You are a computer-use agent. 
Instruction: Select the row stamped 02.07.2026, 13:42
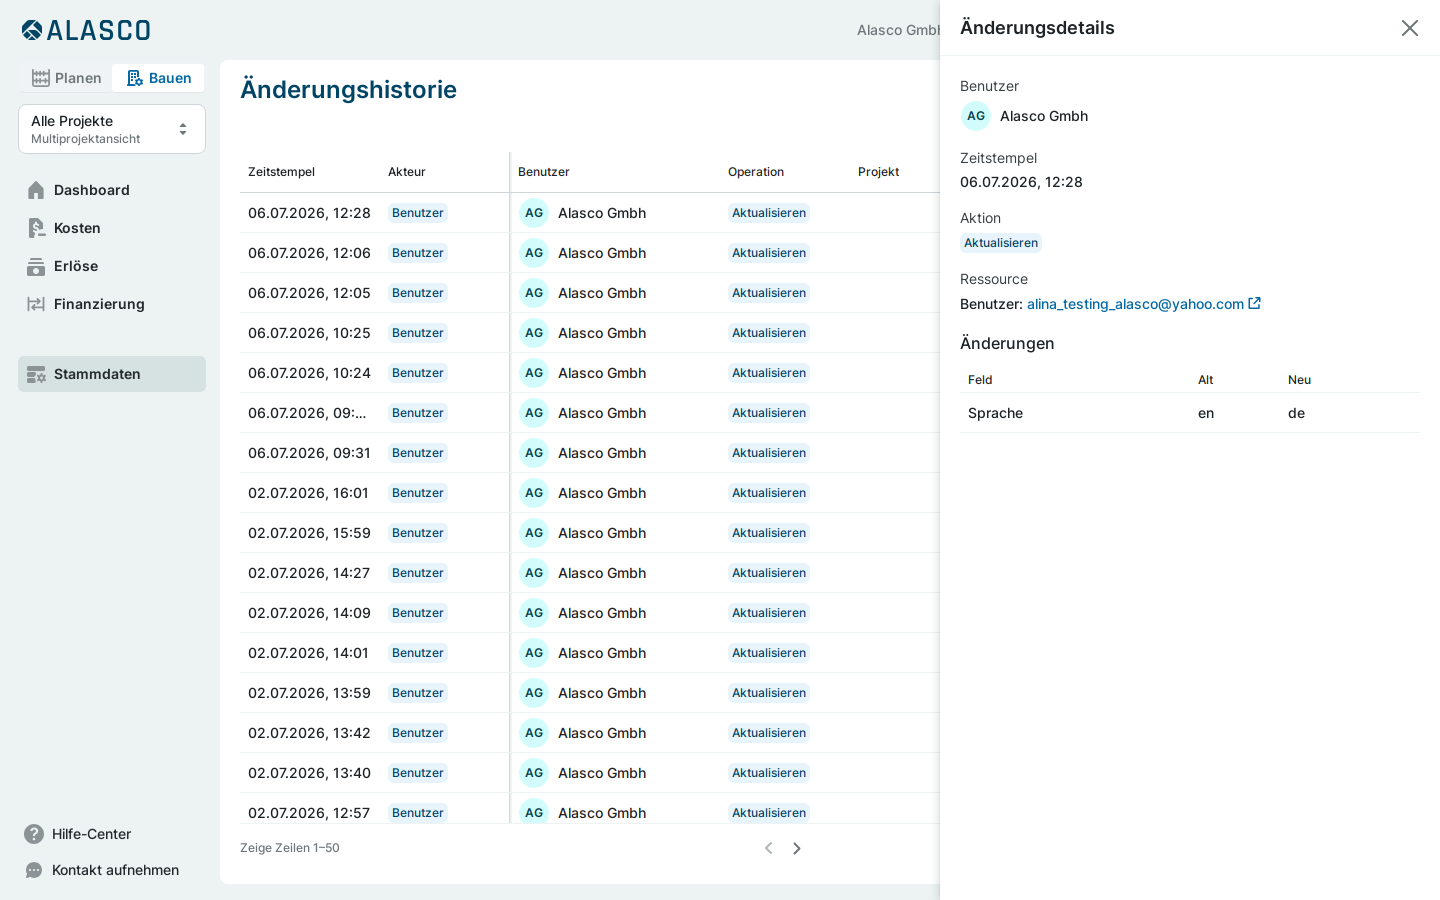(x=590, y=733)
